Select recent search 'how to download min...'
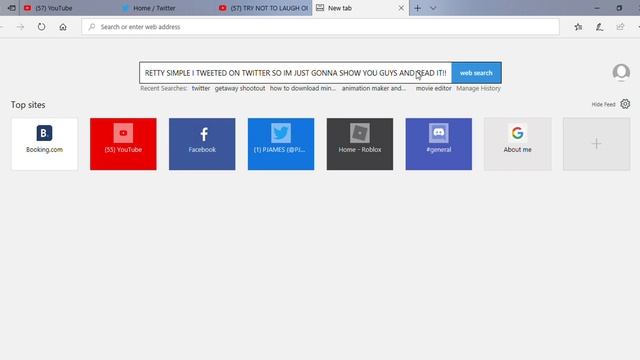Viewport: 640px width, 360px height. pos(302,88)
